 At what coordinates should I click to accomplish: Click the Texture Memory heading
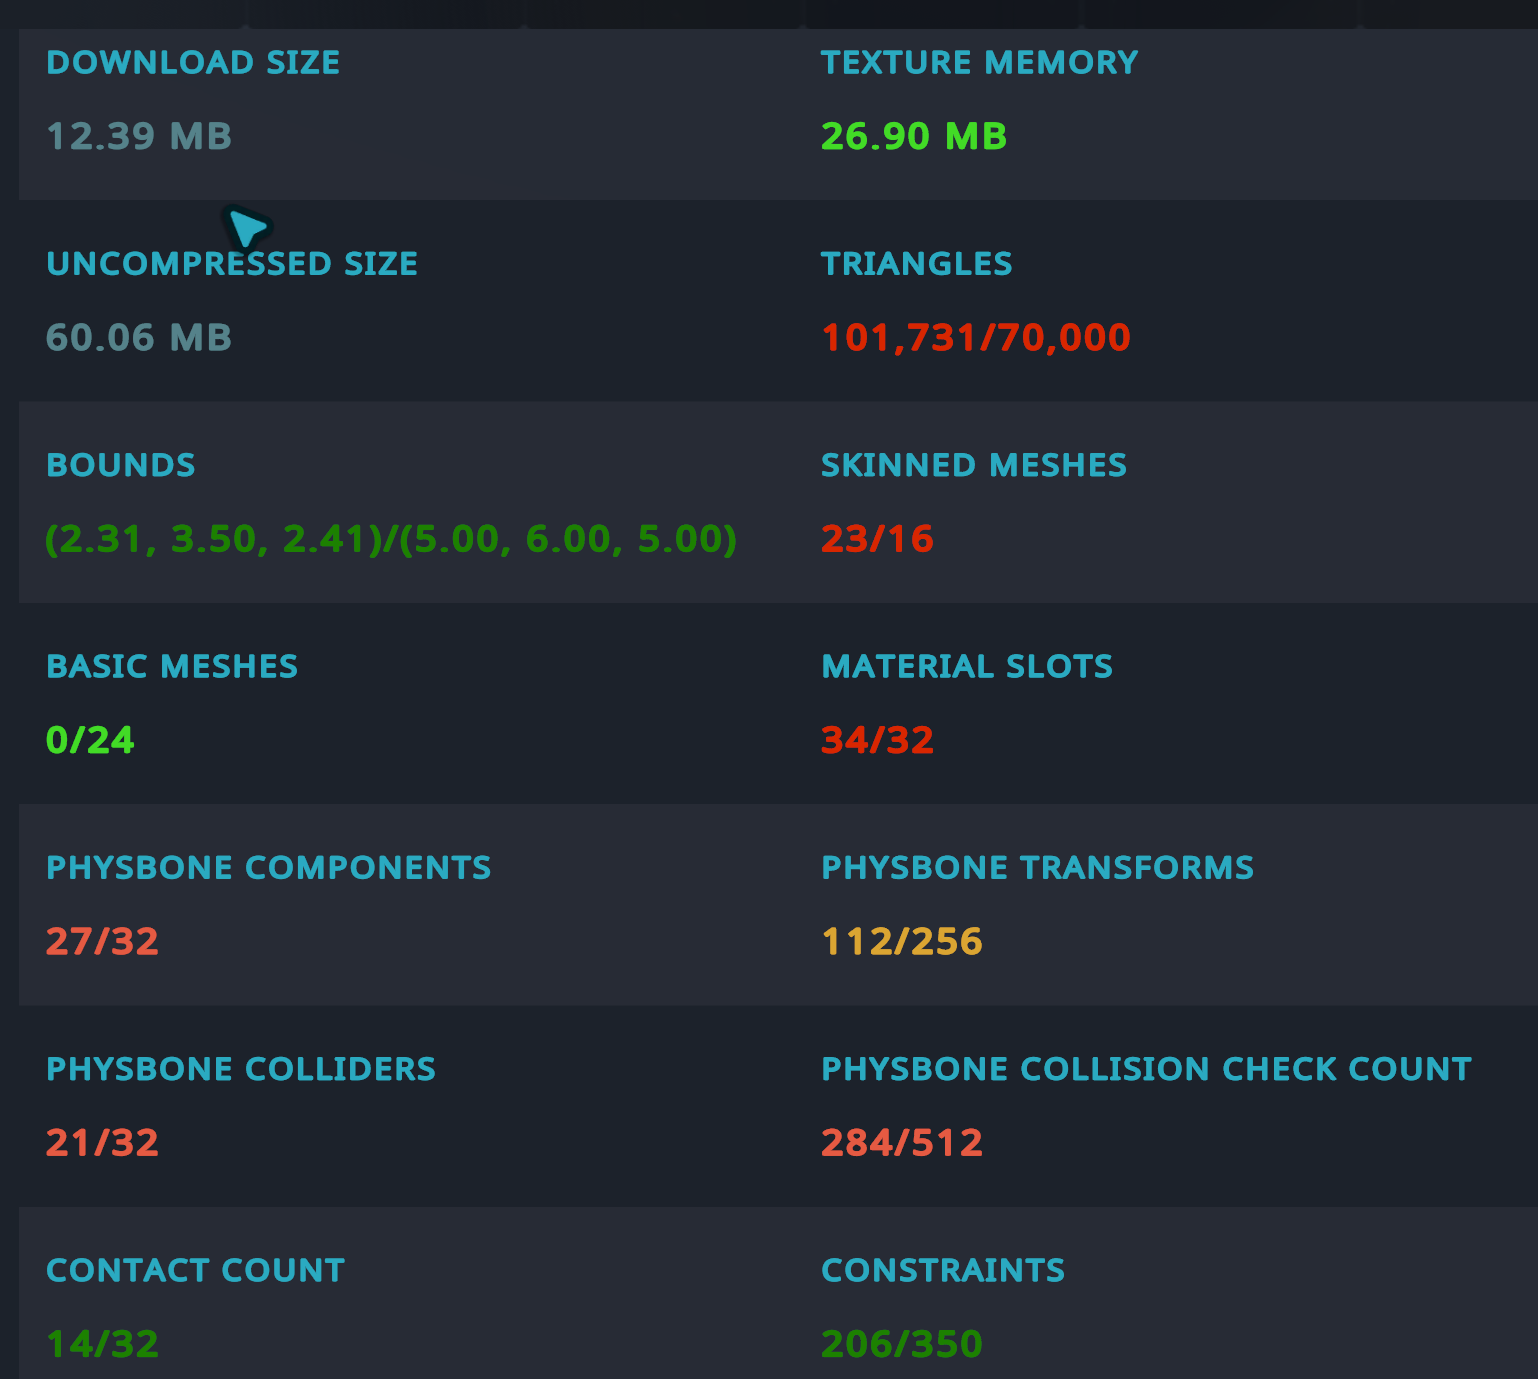[979, 63]
